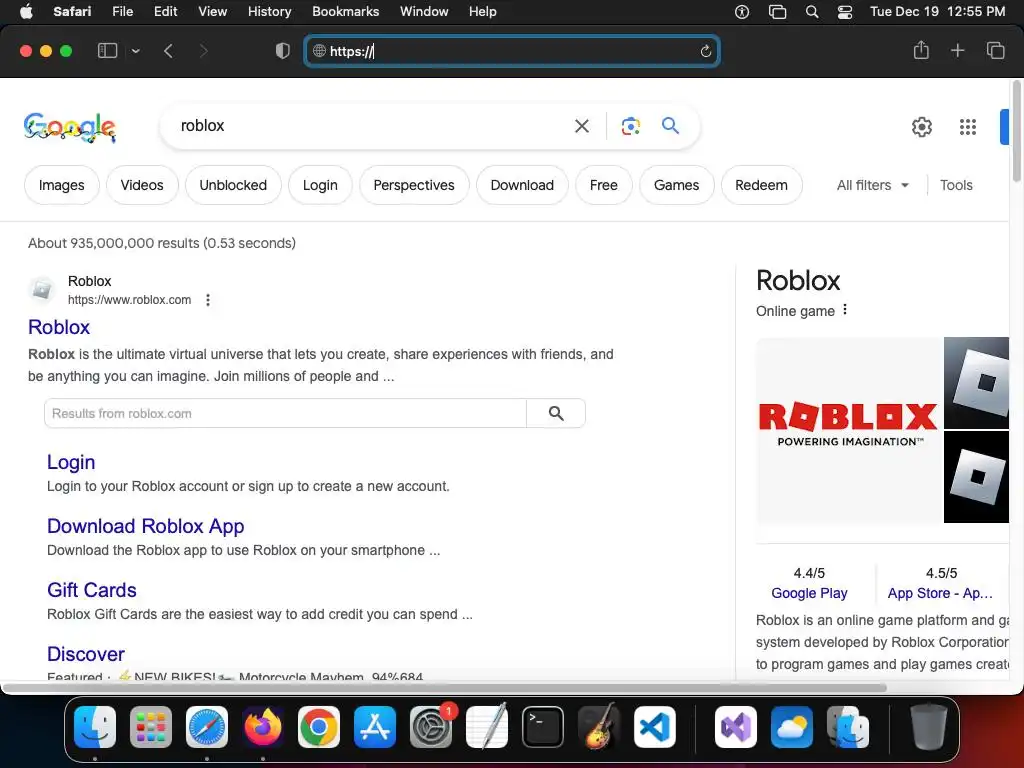The width and height of the screenshot is (1024, 768).
Task: Select the Games filter chip
Action: pos(677,185)
